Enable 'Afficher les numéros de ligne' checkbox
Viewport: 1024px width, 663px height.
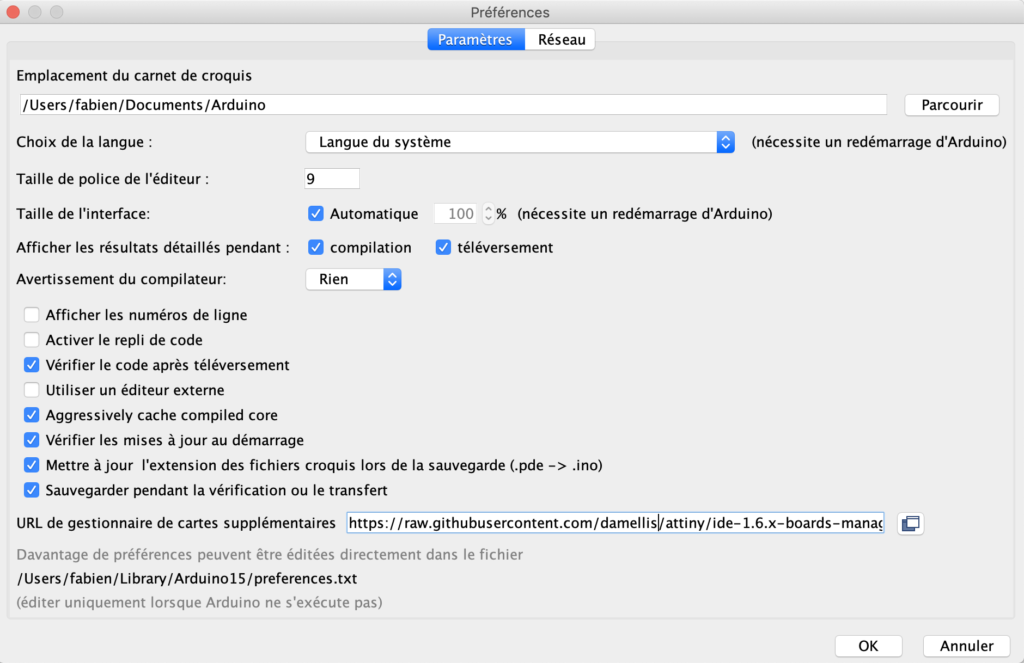tap(32, 315)
